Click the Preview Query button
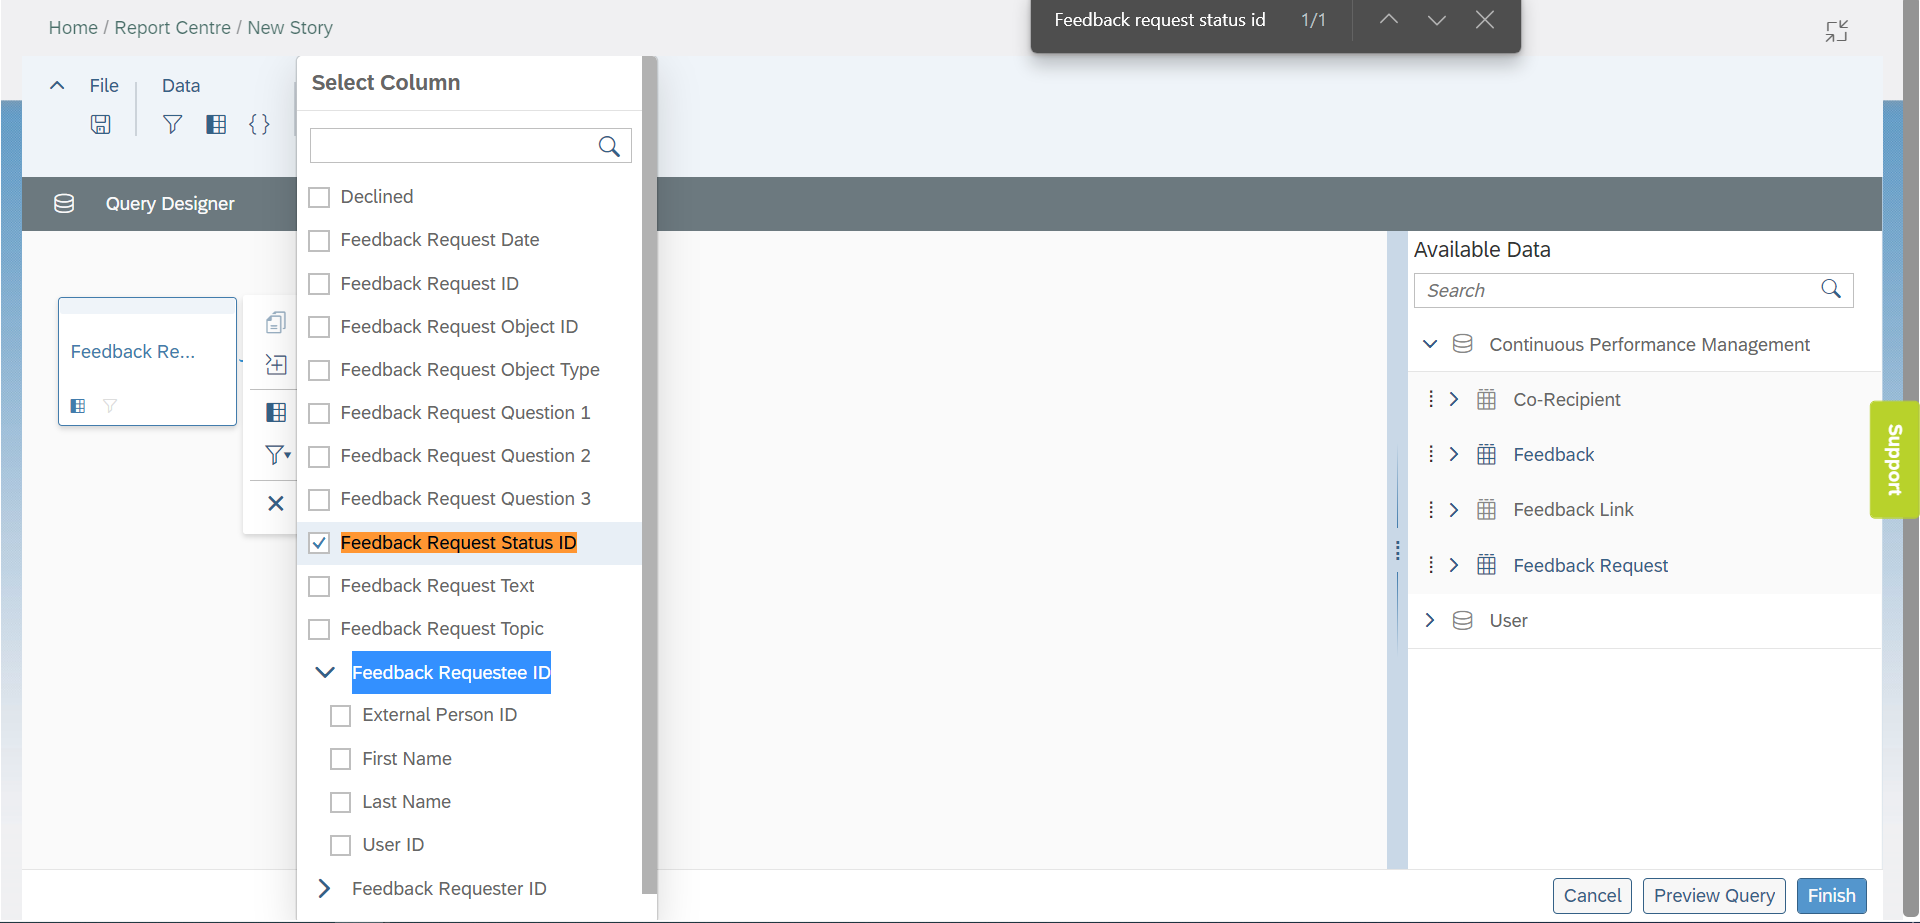 [x=1714, y=896]
